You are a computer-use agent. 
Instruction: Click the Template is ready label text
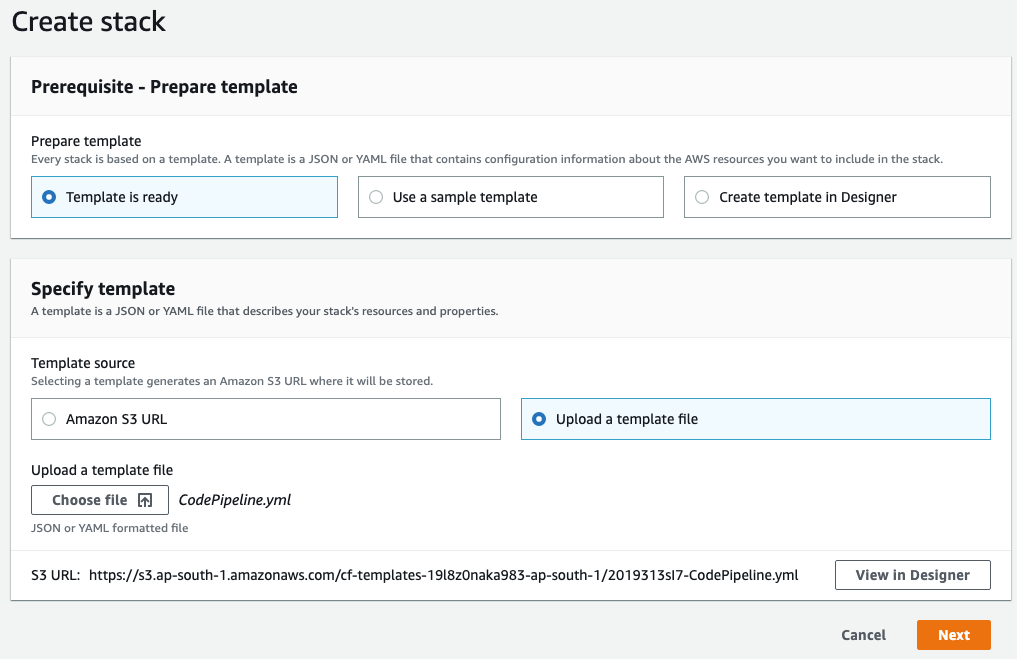(x=122, y=197)
